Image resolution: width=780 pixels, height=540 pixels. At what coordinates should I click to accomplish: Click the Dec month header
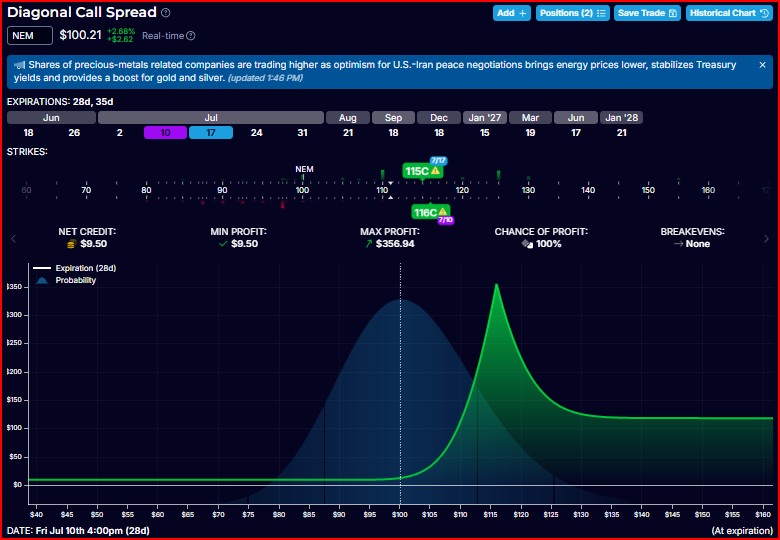(x=439, y=118)
